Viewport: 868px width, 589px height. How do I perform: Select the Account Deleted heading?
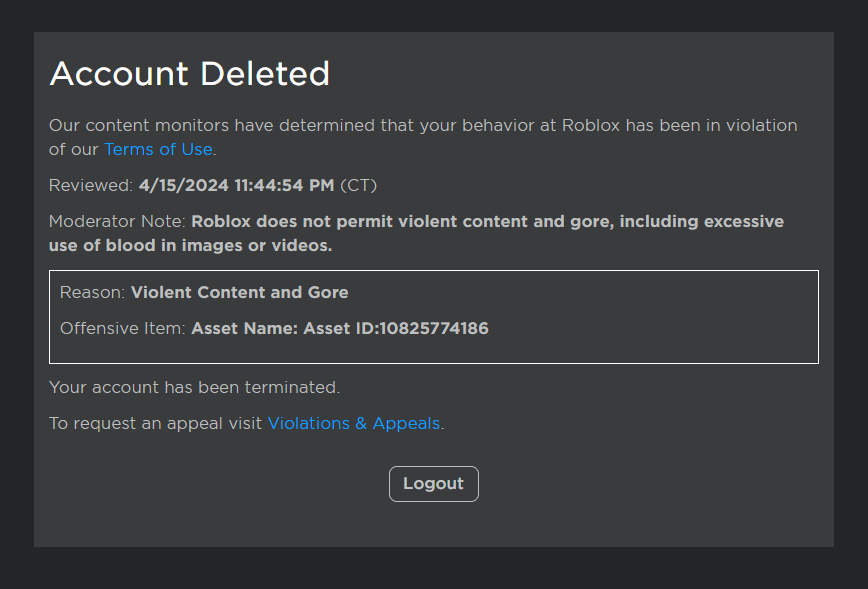189,74
